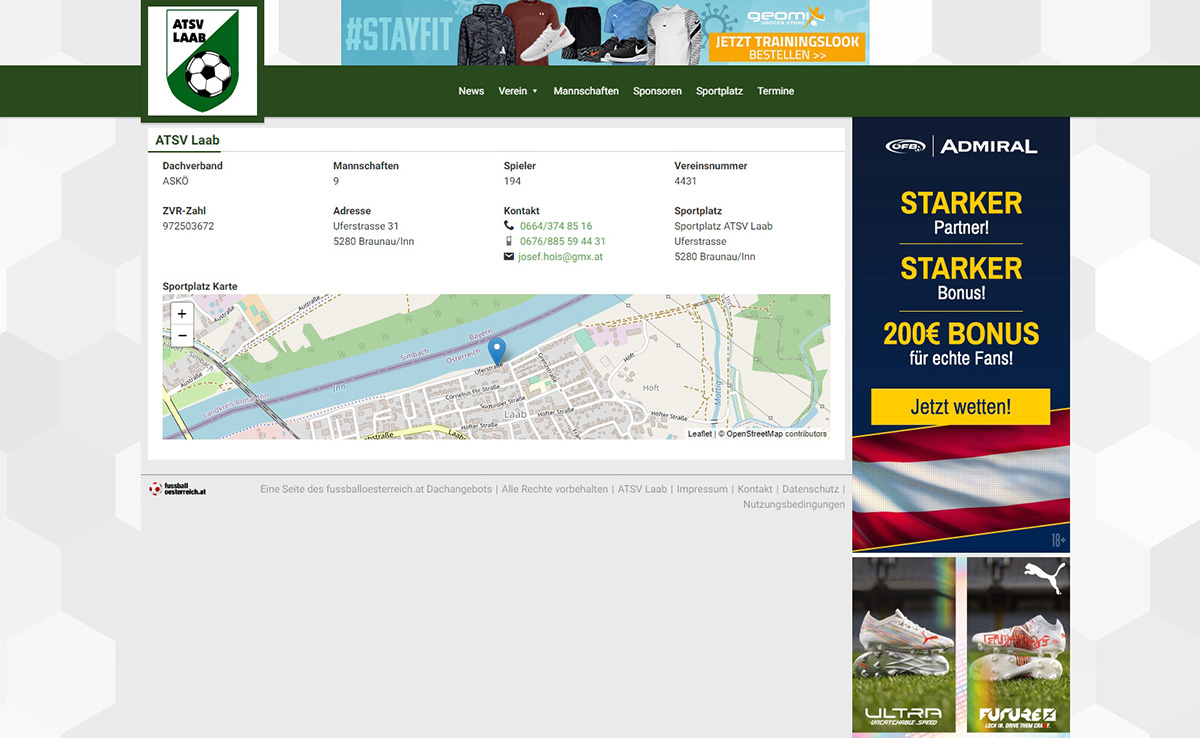Click the phone icon next to 0664 number
The width and height of the screenshot is (1200, 738).
[509, 226]
